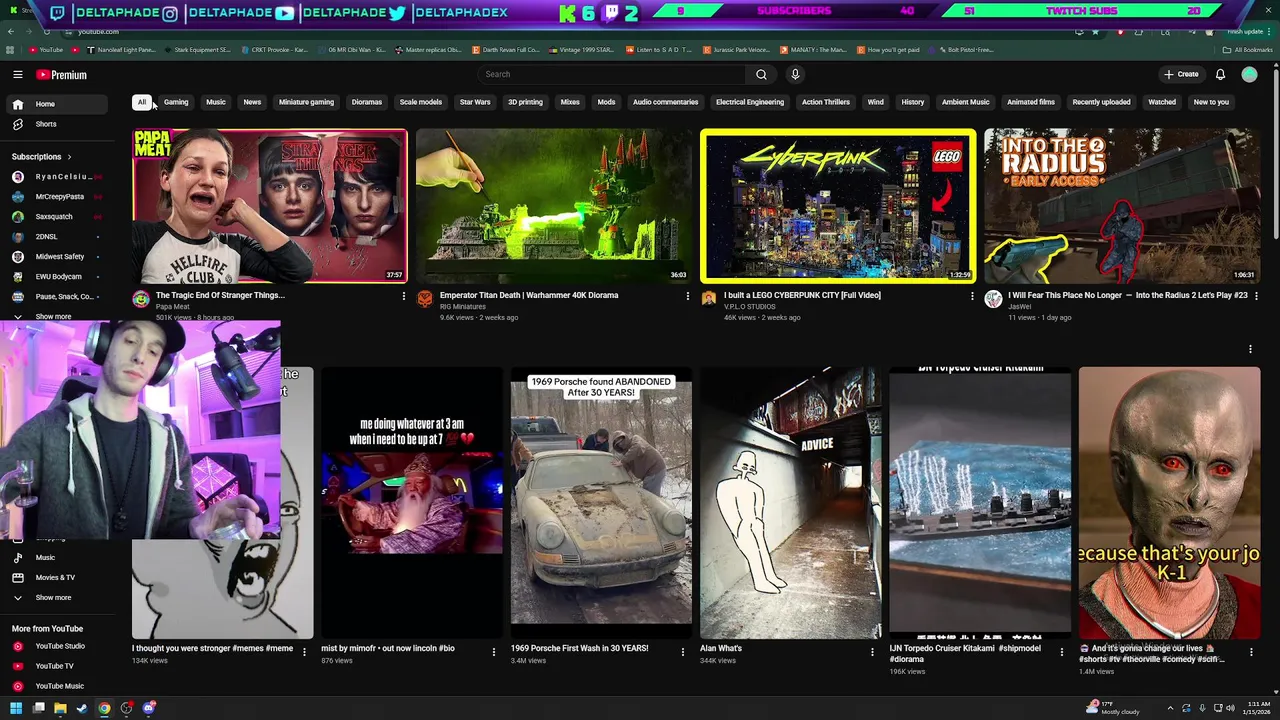Viewport: 1280px width, 720px height.
Task: Expand the Subscriptions section arrow
Action: (x=69, y=157)
